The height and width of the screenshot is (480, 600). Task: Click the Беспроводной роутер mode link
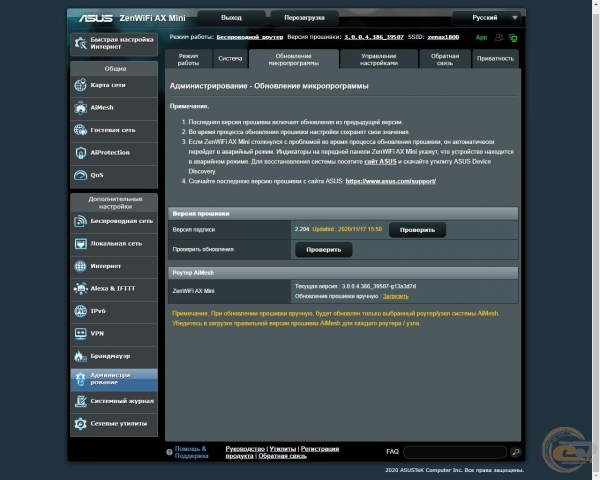click(249, 37)
